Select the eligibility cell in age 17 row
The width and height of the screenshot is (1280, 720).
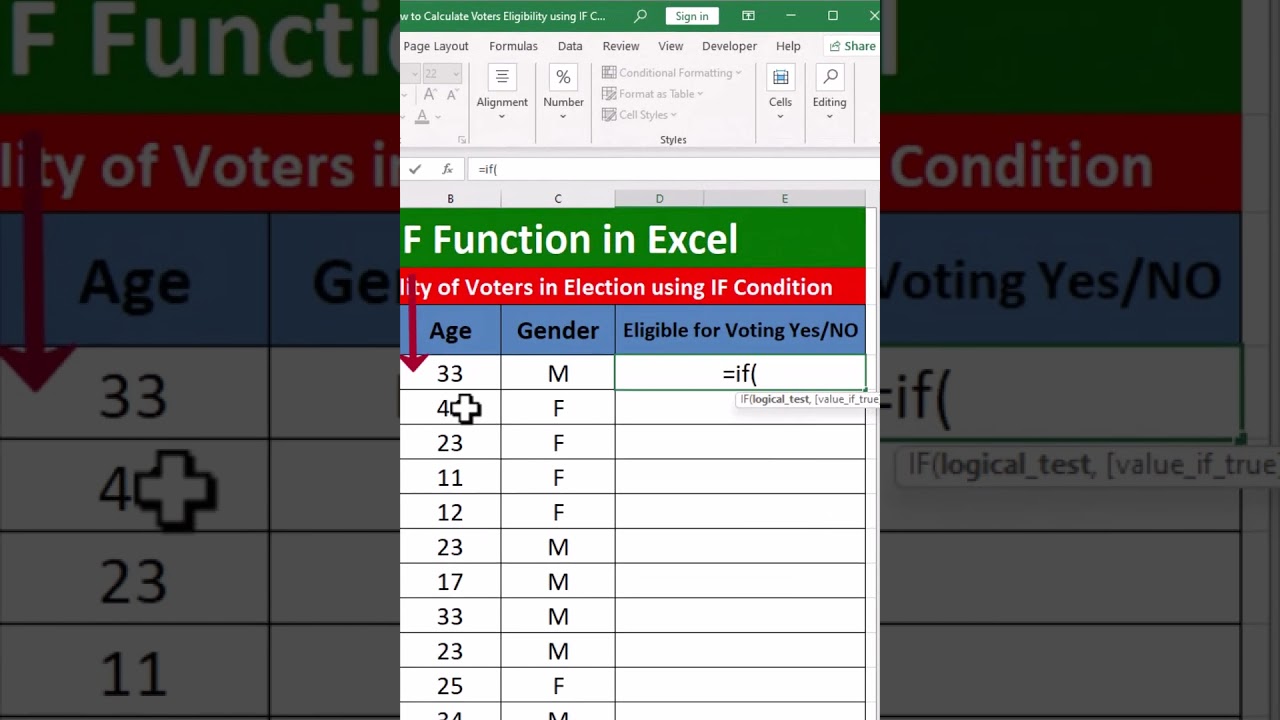coord(740,581)
